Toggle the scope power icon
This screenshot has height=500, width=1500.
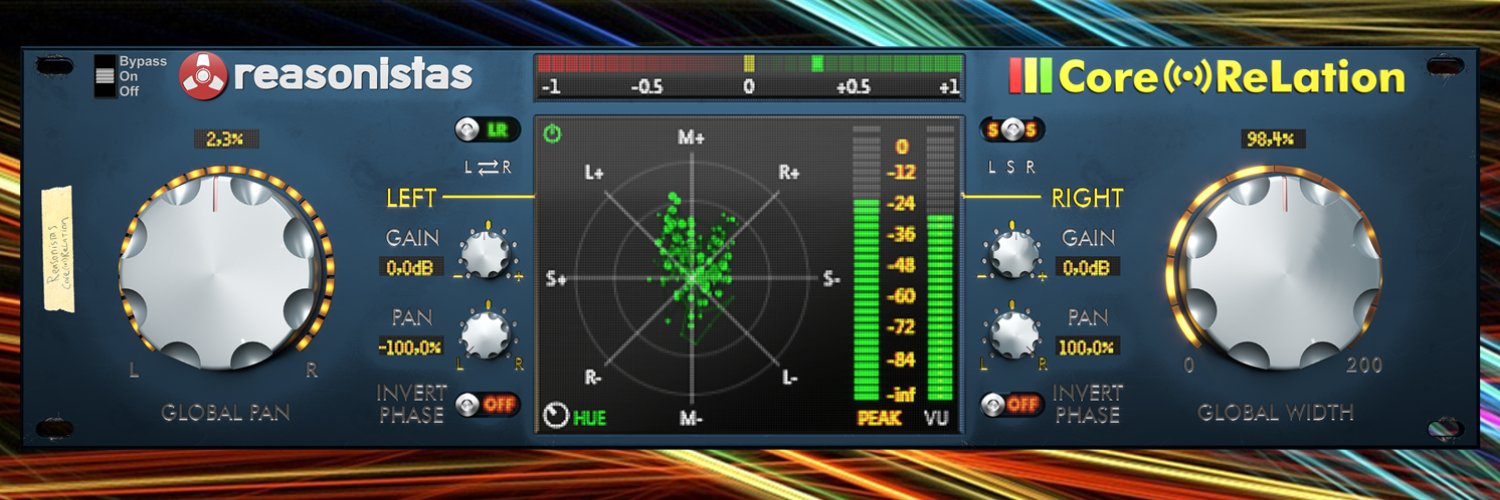[x=551, y=133]
